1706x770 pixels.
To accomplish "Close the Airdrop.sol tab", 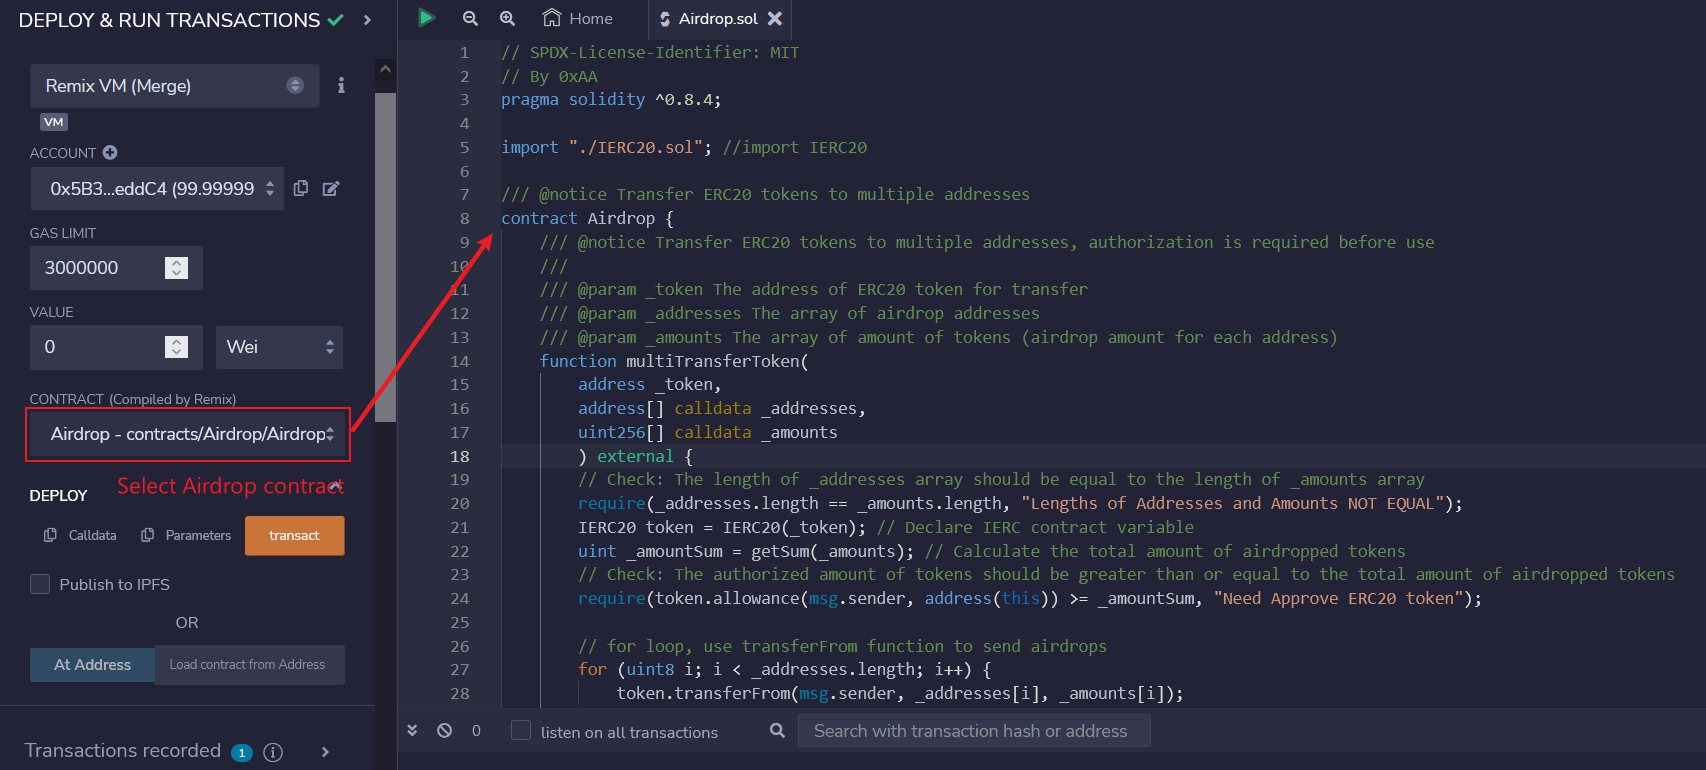I will (x=775, y=19).
